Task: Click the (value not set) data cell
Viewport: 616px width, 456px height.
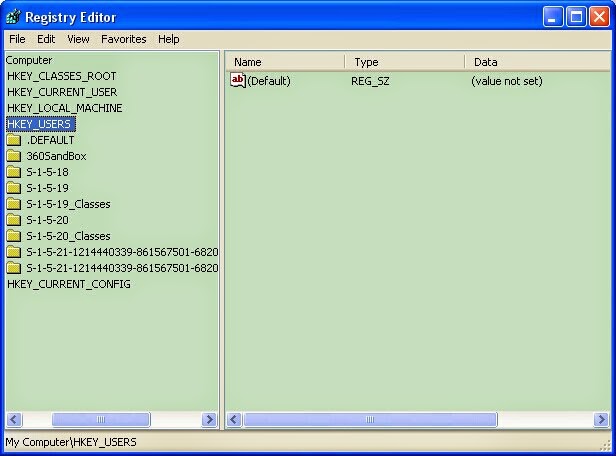Action: (x=507, y=81)
